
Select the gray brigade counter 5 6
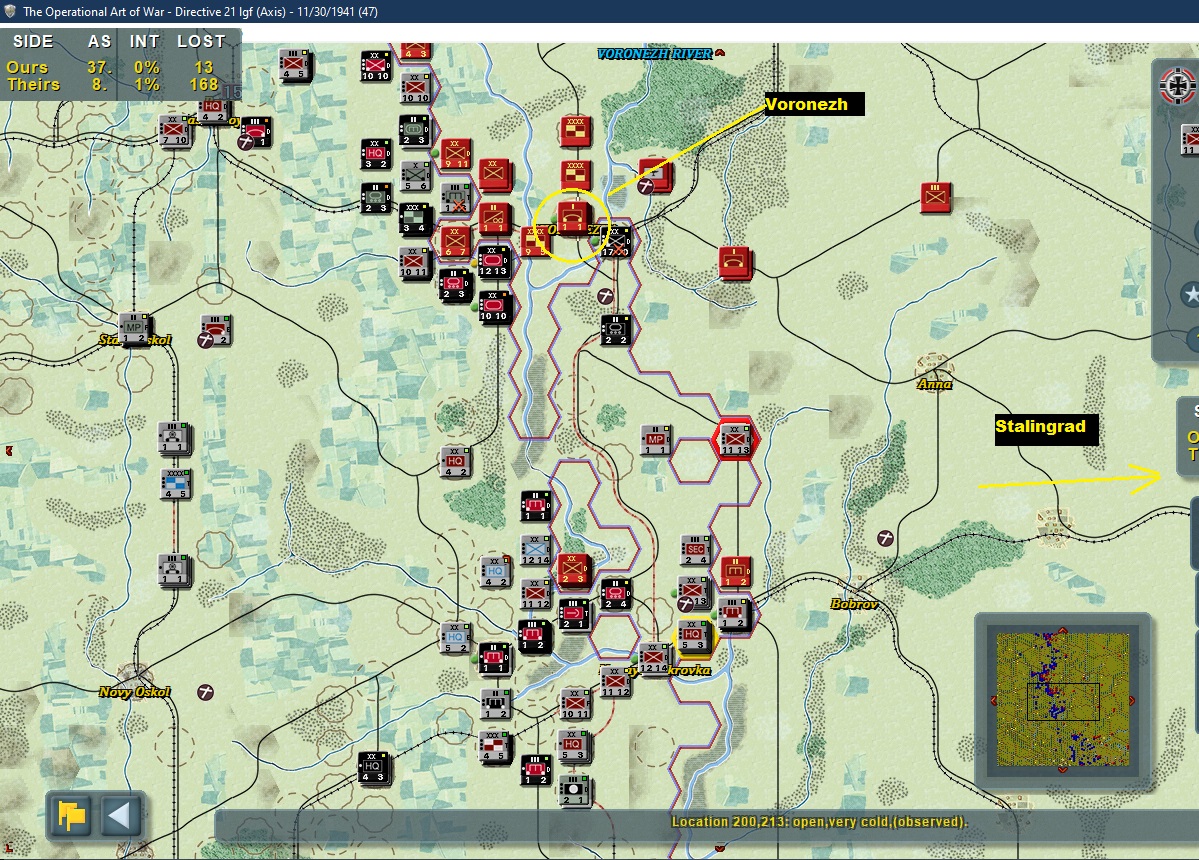416,175
